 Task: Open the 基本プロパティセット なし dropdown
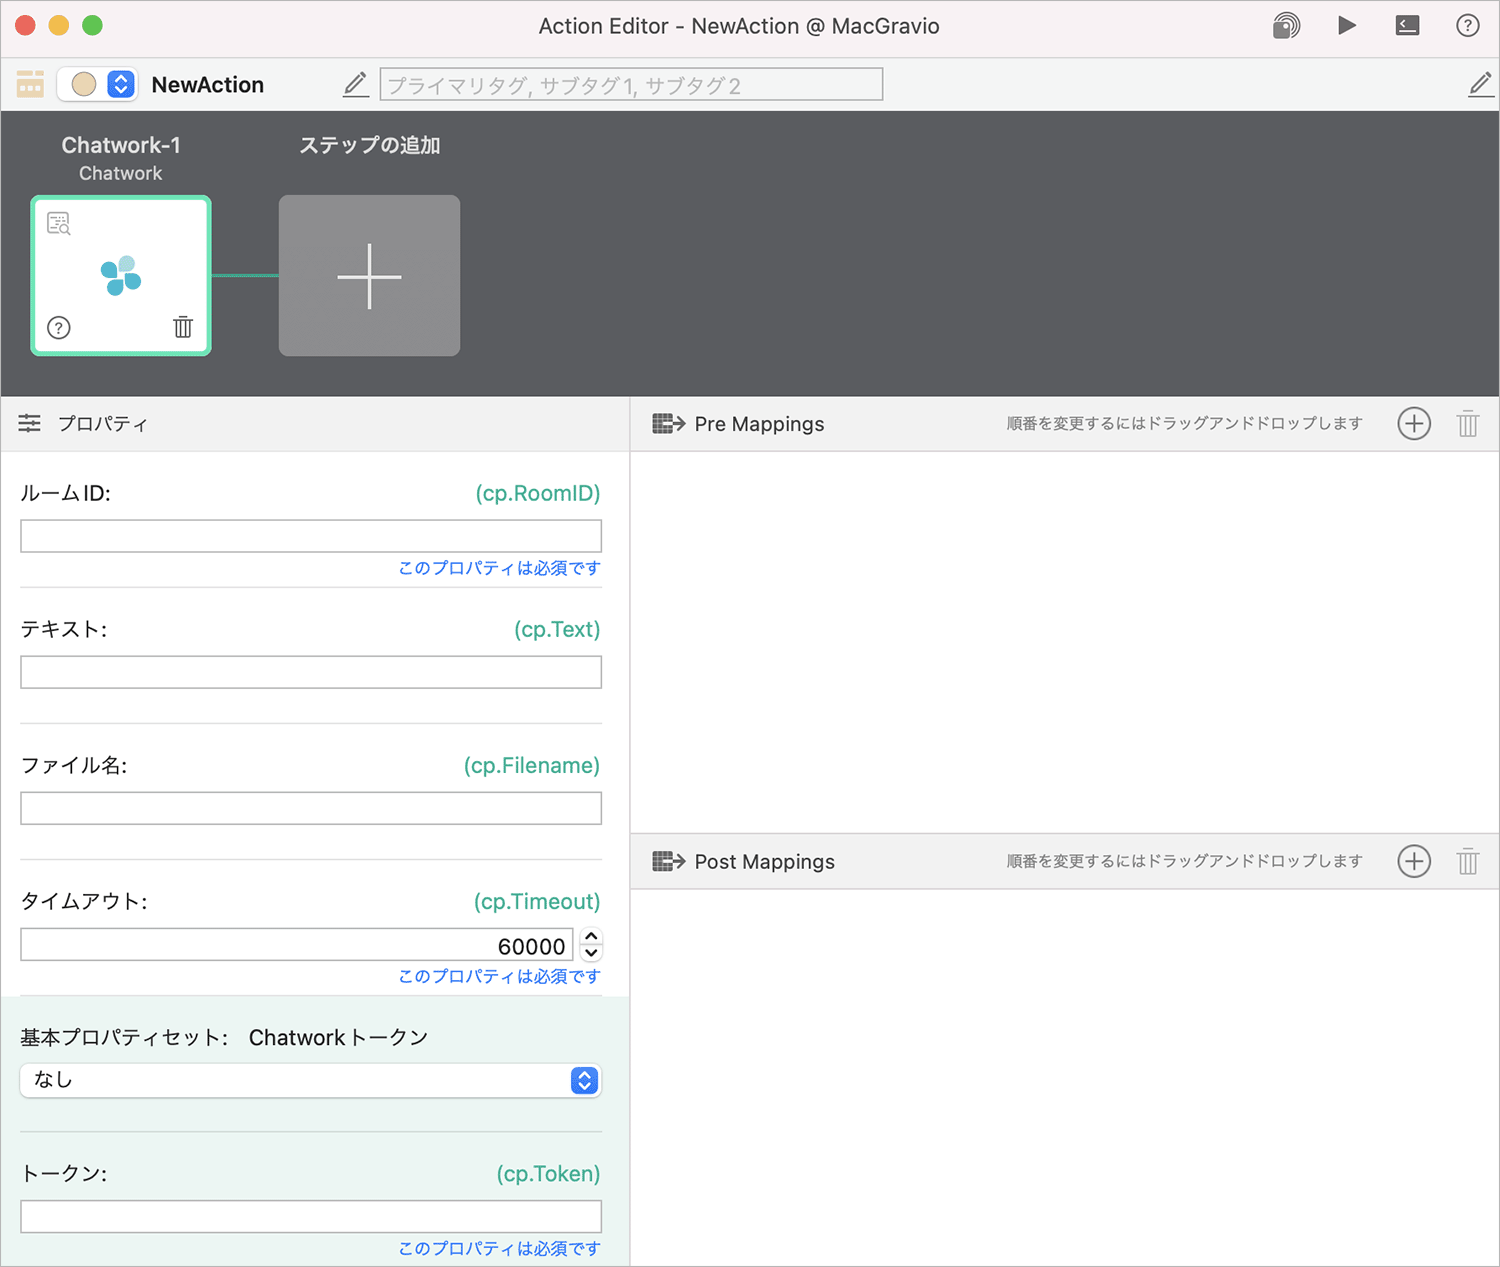pos(311,1080)
